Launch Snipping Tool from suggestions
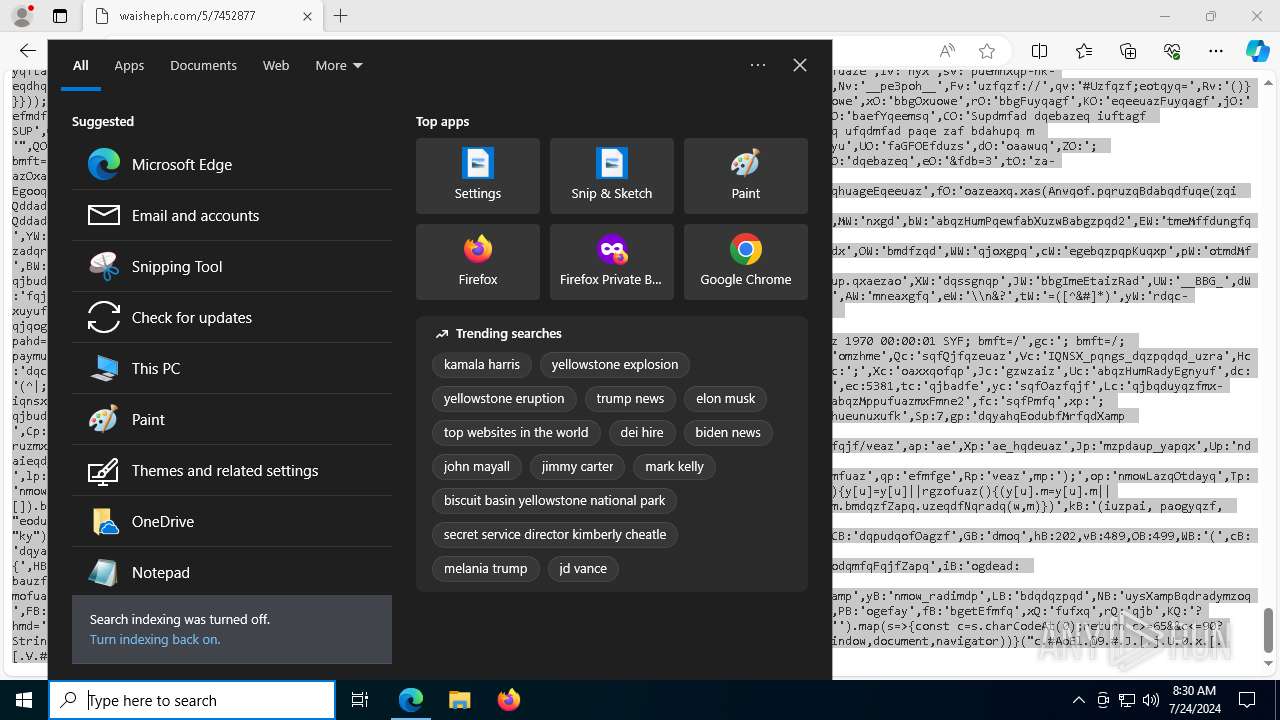 pos(232,266)
